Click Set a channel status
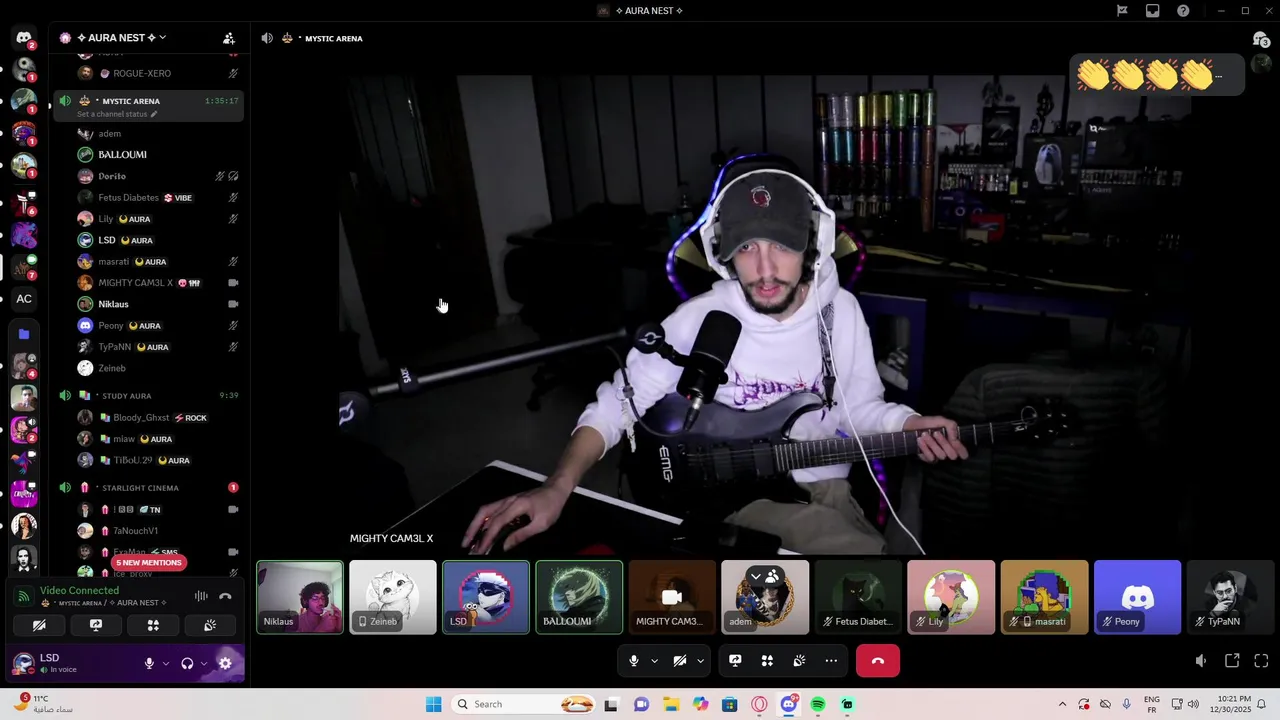This screenshot has height=720, width=1280. [x=117, y=114]
